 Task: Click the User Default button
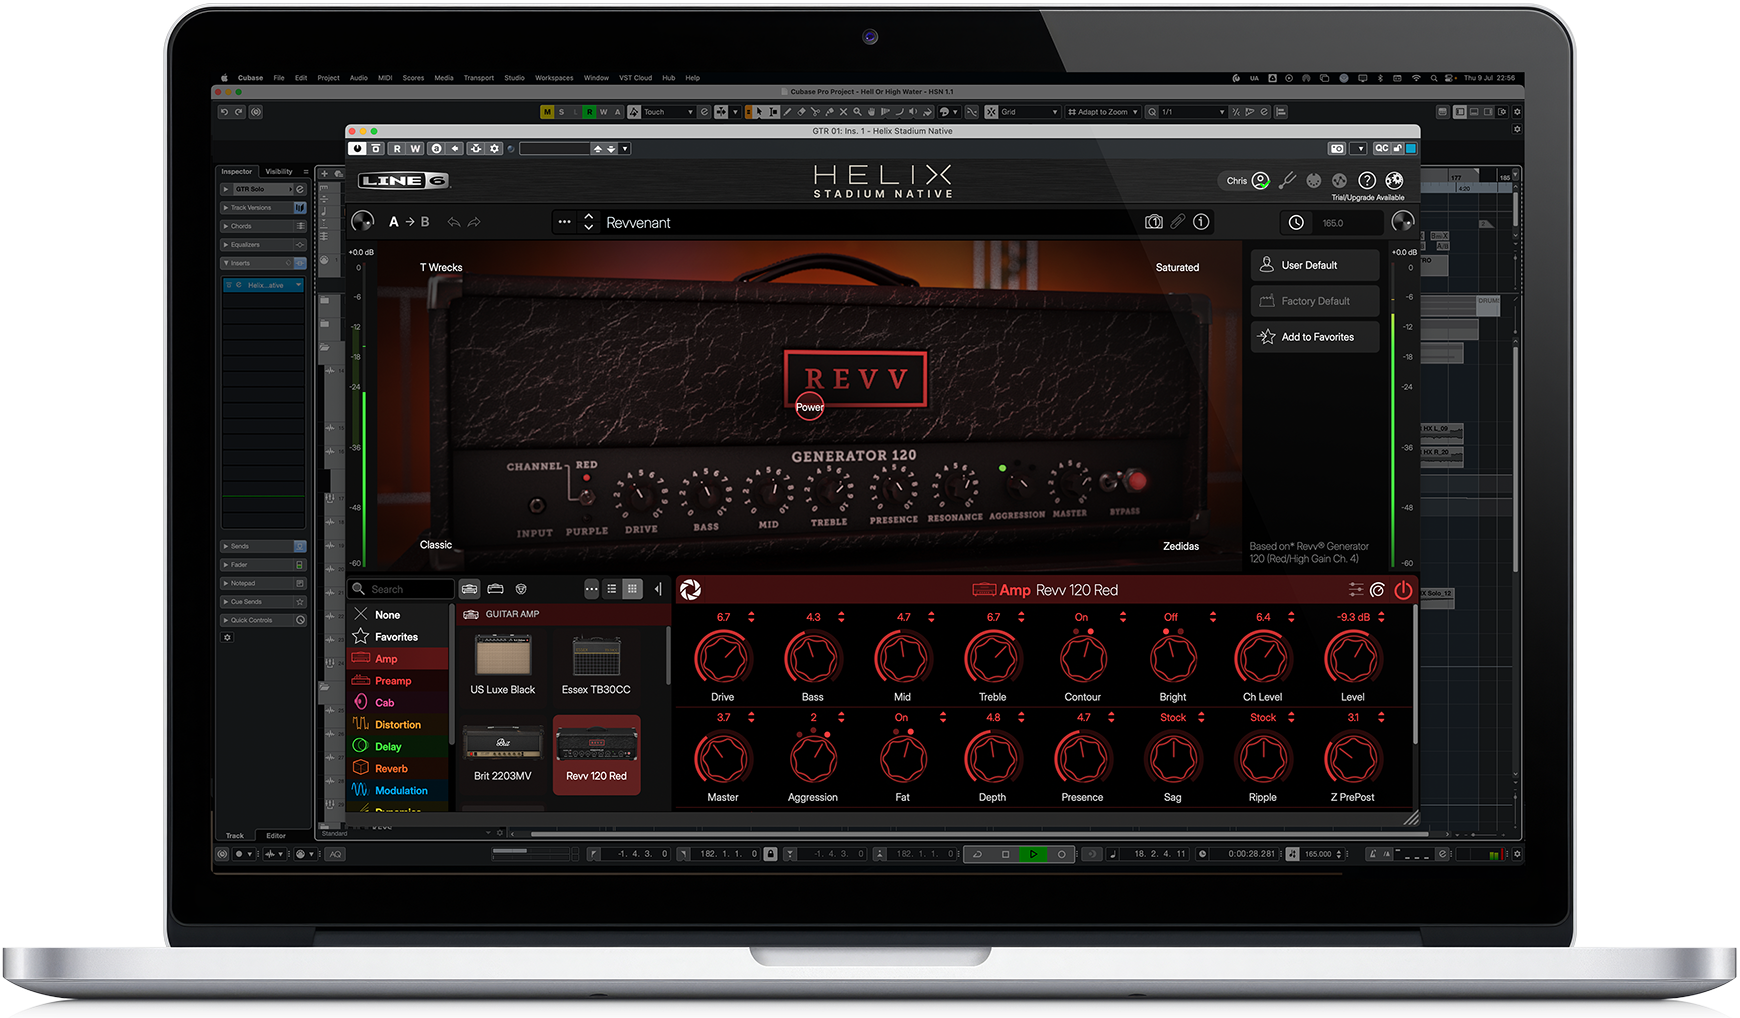[x=1315, y=265]
